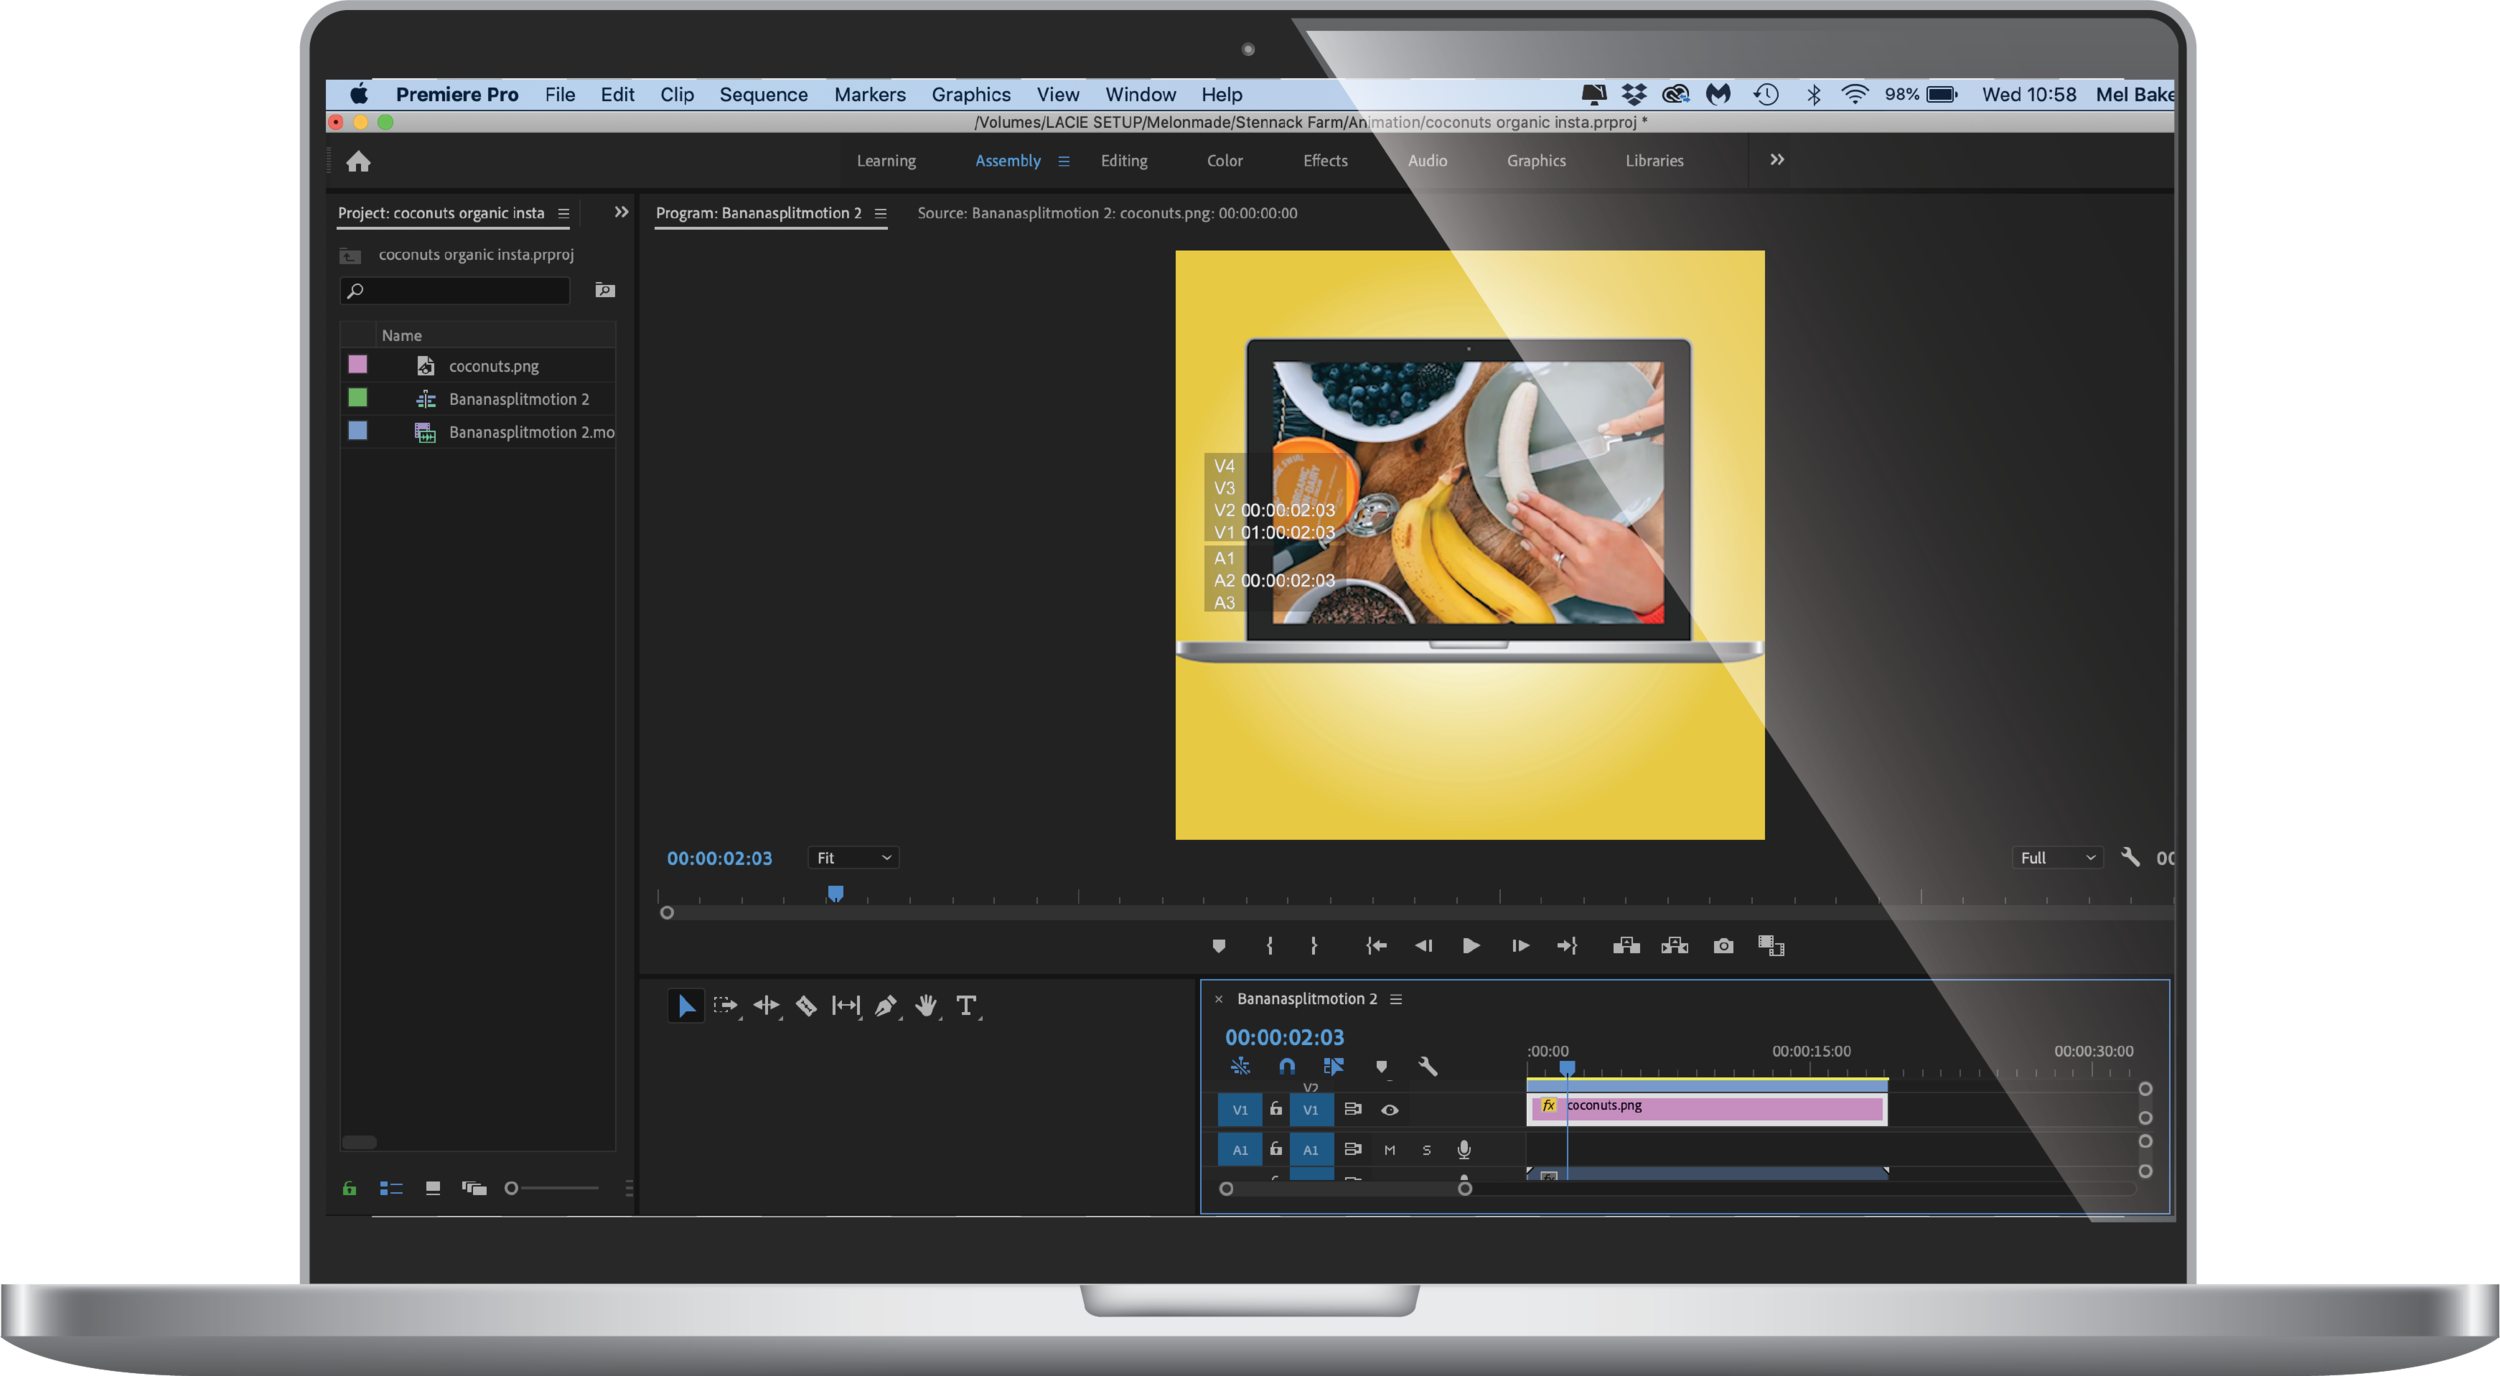
Task: Open Assembly workspace menu
Action: (1064, 161)
